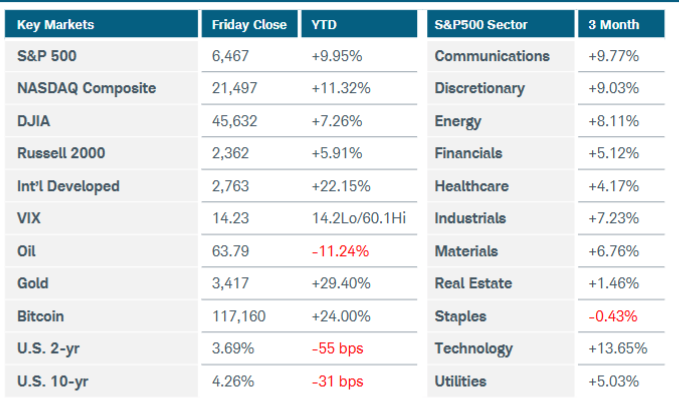Click the 3 Month column header
The image size is (679, 402).
(x=614, y=24)
